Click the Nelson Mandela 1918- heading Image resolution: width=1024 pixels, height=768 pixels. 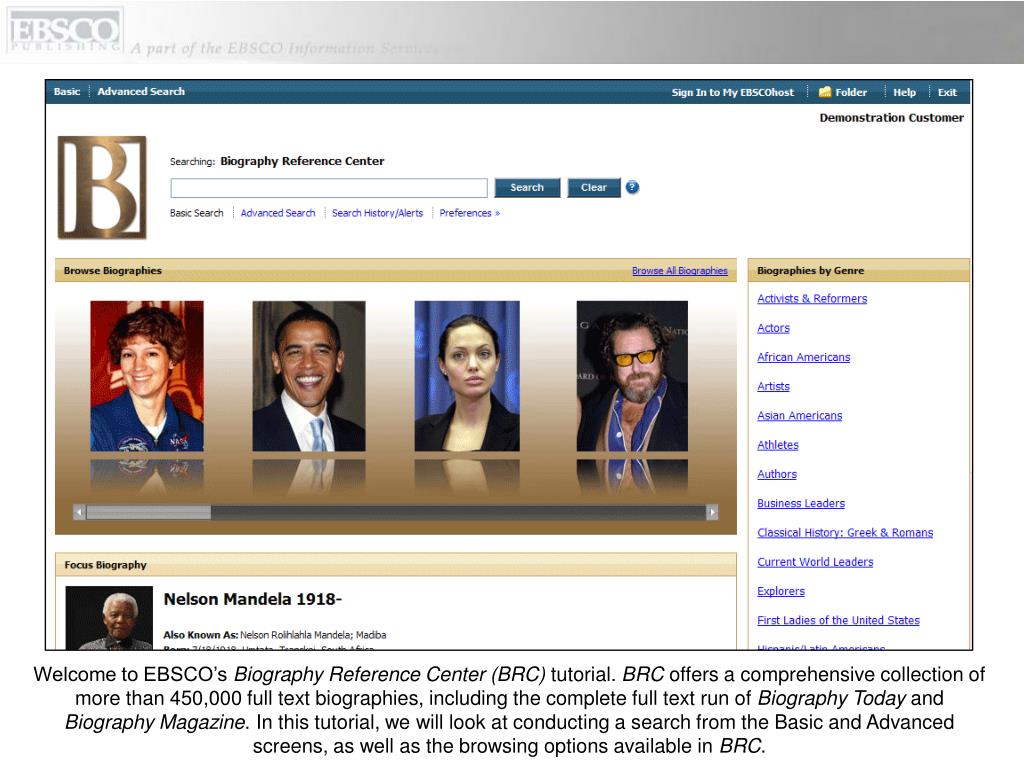pos(253,599)
